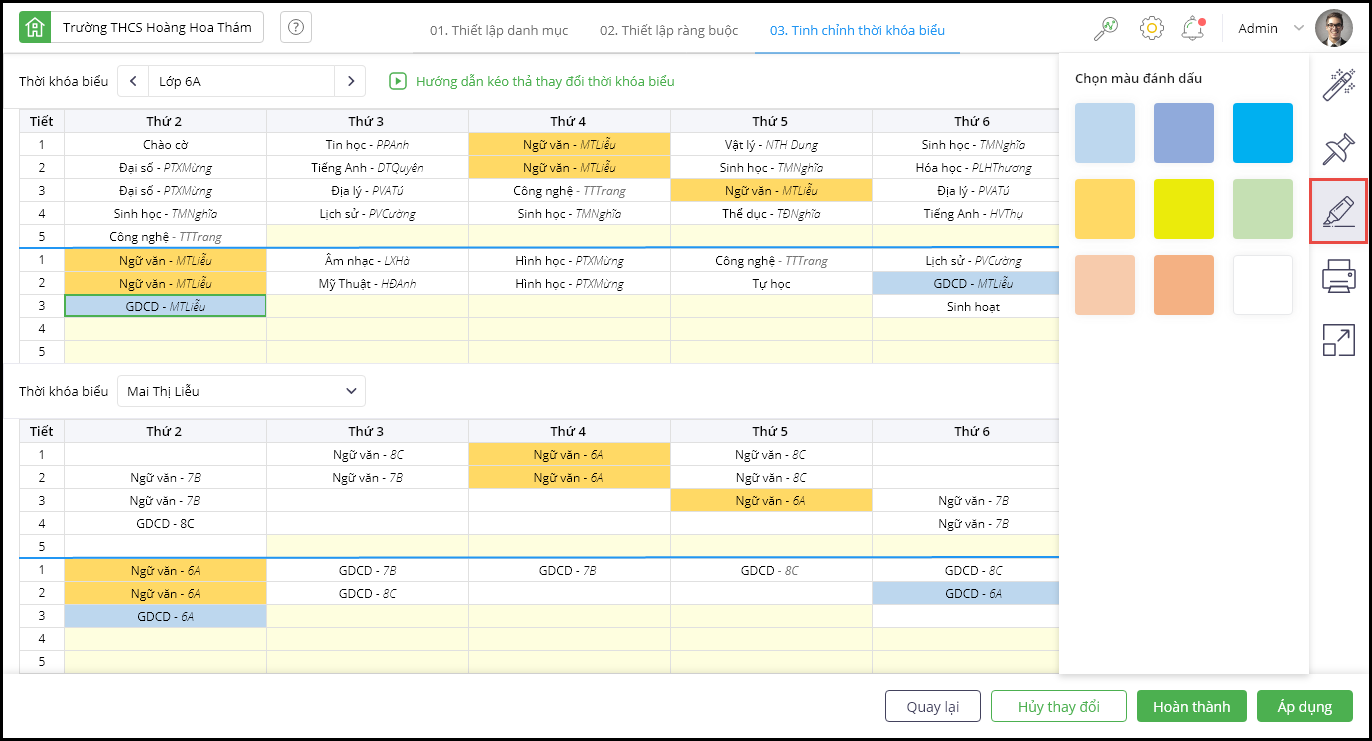
Task: Open the notifications bell
Action: click(x=1192, y=28)
